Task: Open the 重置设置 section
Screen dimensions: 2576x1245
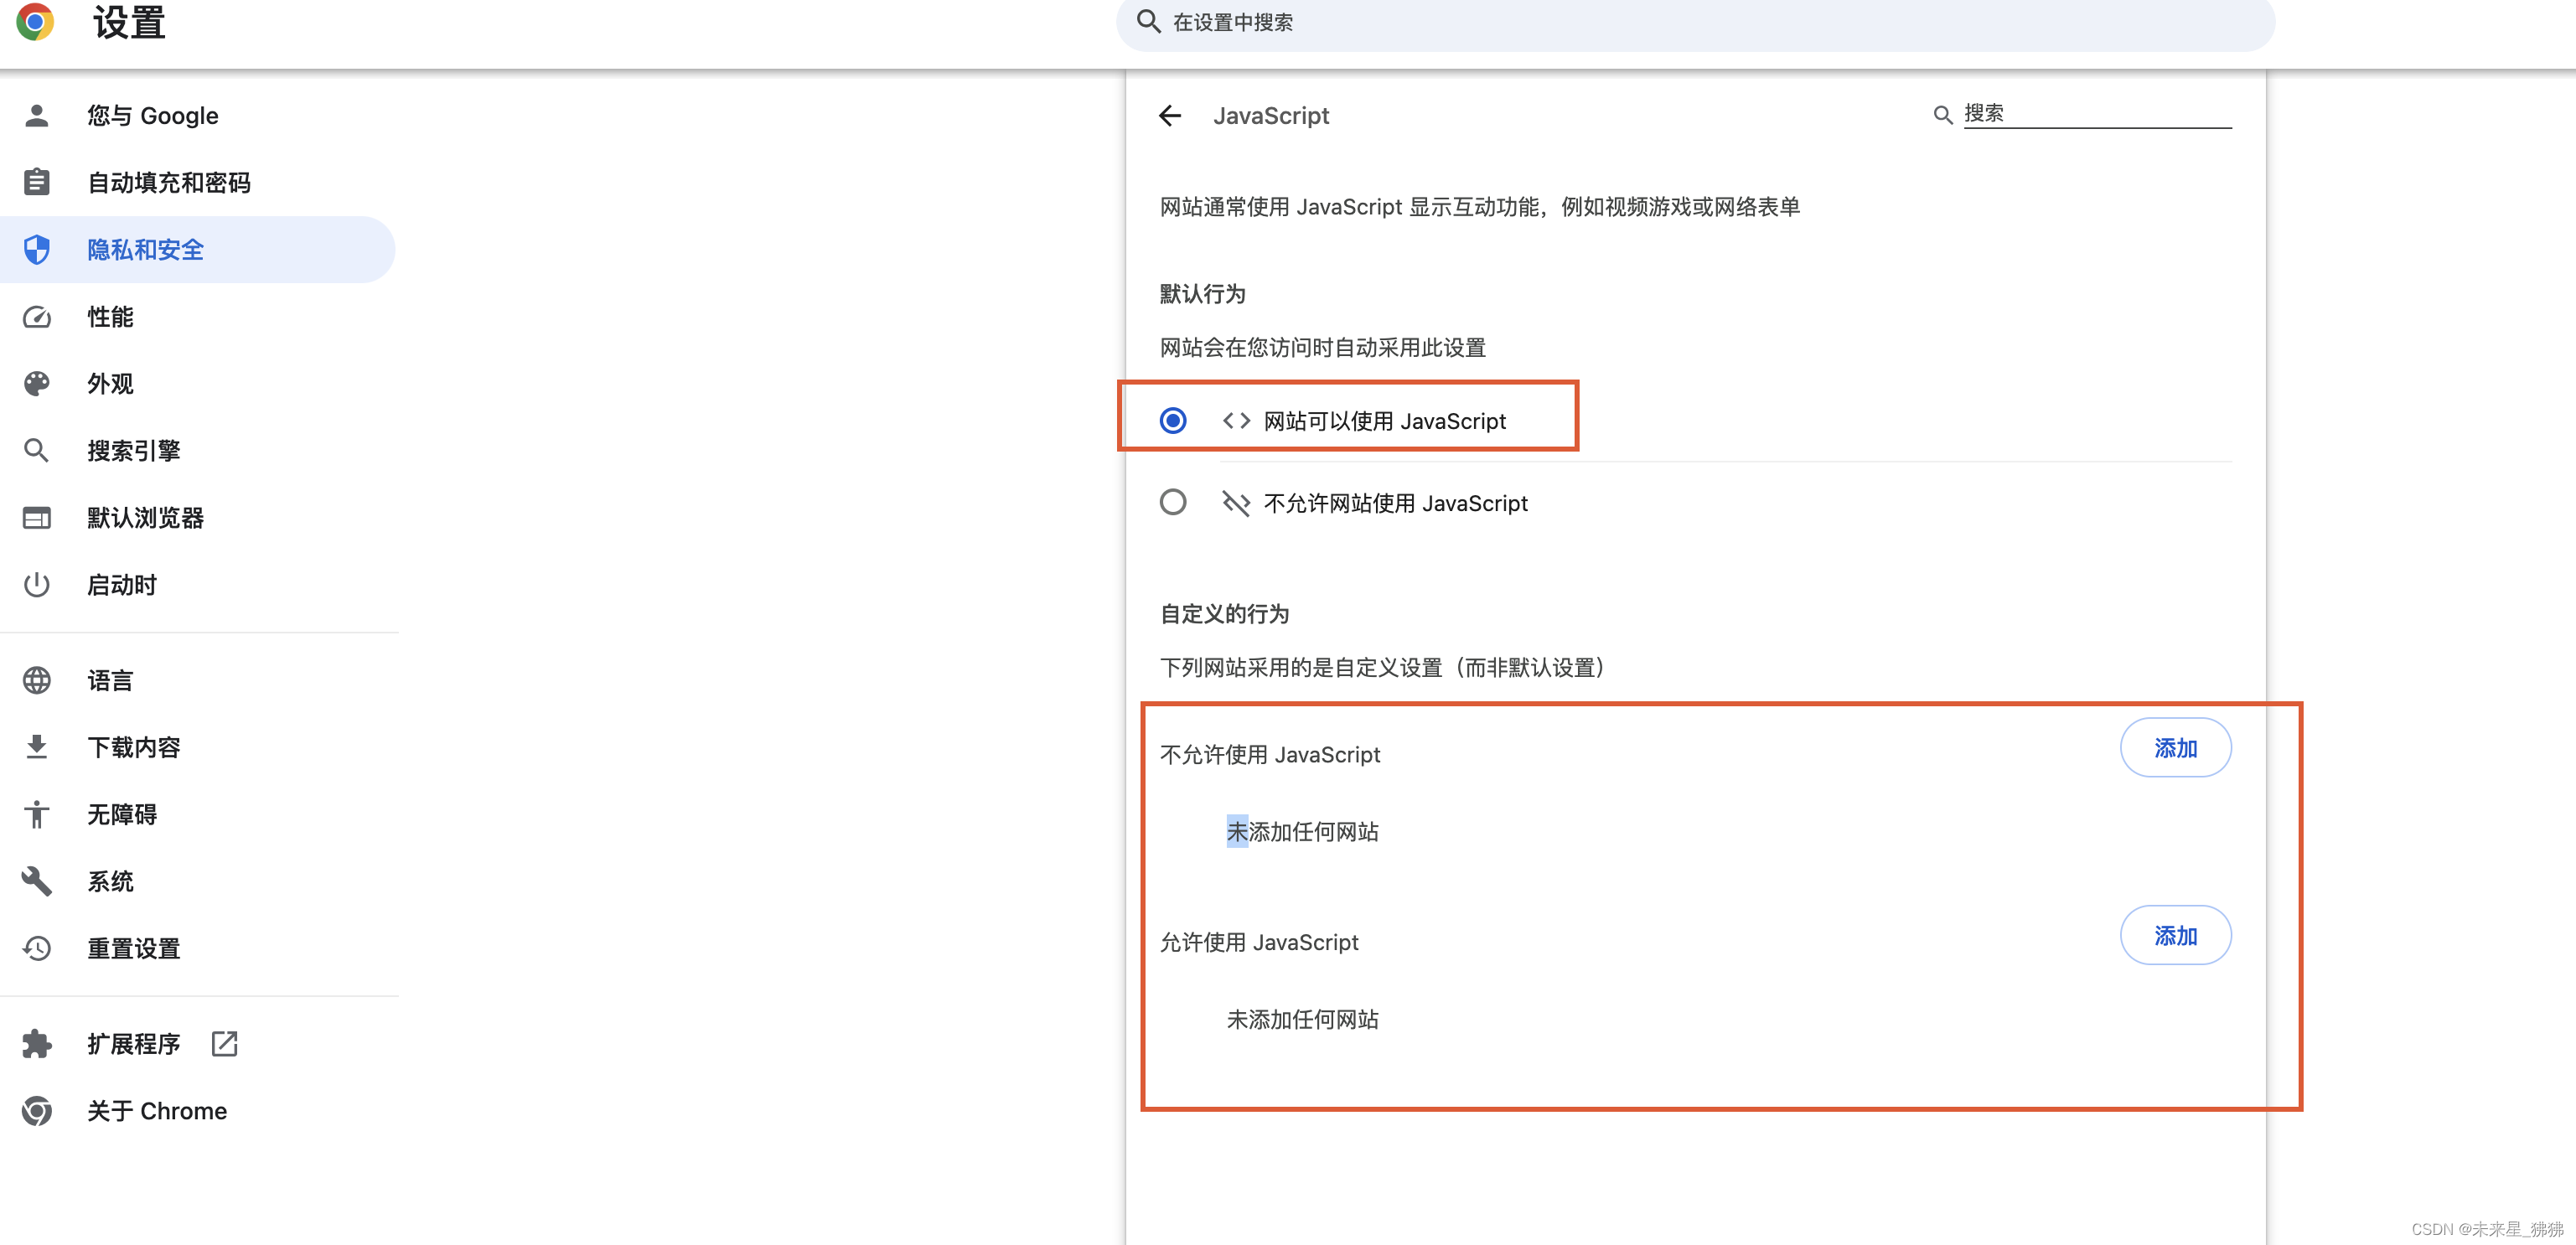Action: tap(133, 948)
